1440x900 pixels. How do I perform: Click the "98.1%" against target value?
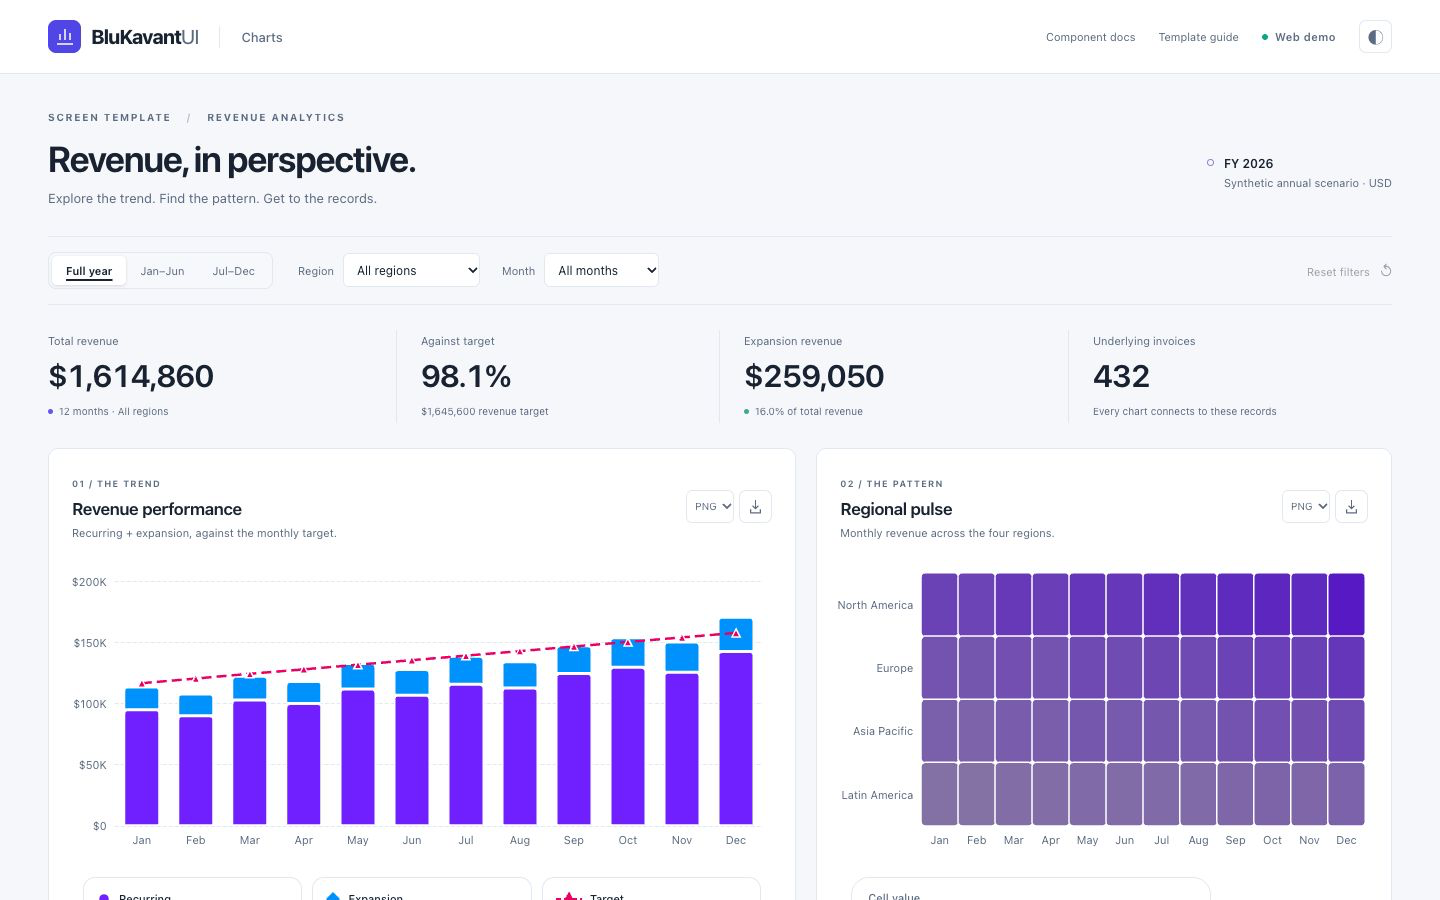point(466,376)
